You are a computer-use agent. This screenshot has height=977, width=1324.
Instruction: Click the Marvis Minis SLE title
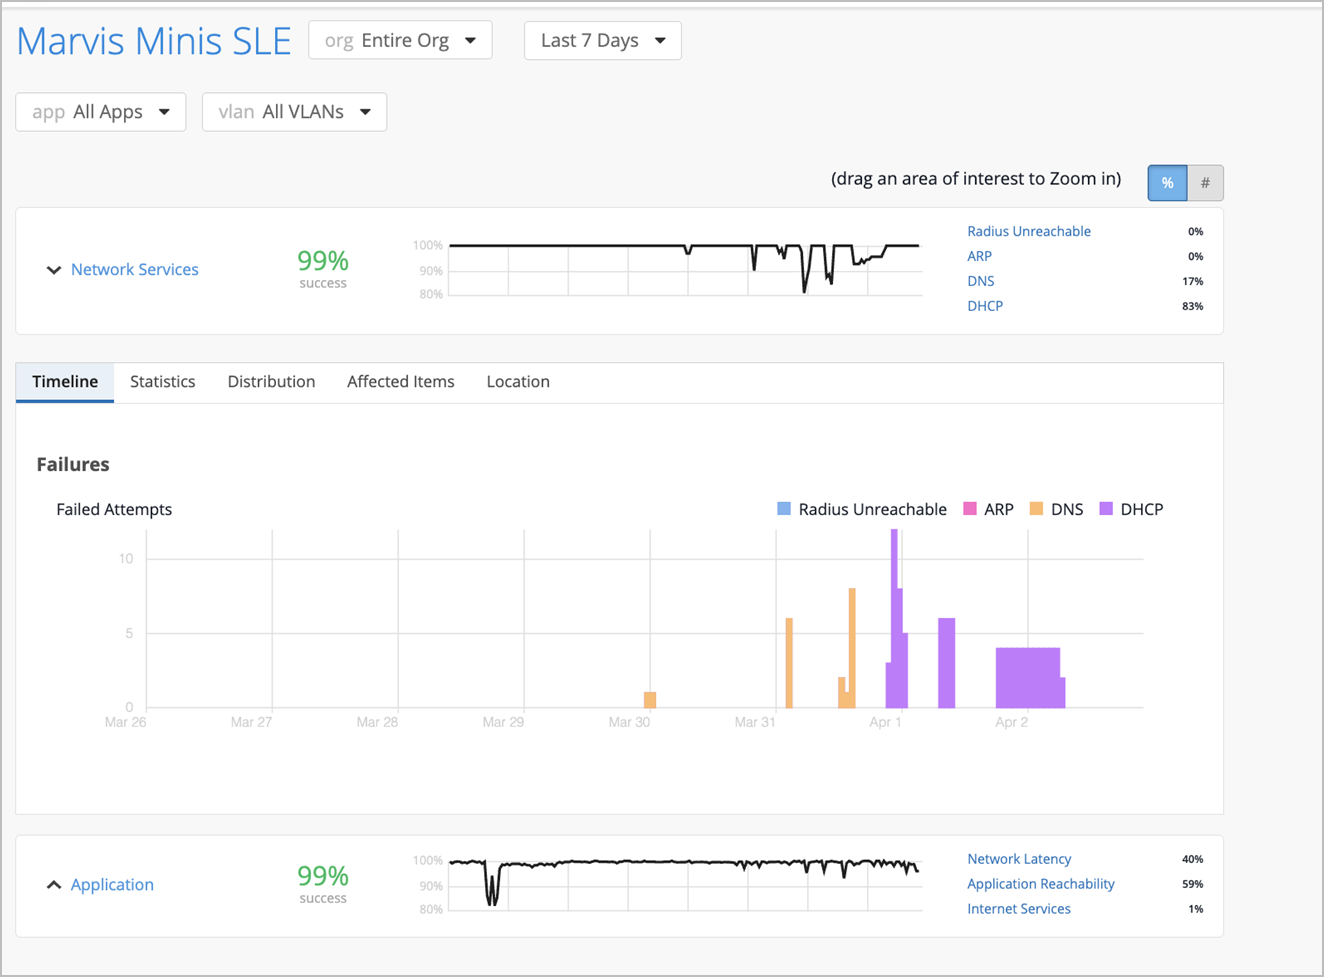[x=154, y=41]
